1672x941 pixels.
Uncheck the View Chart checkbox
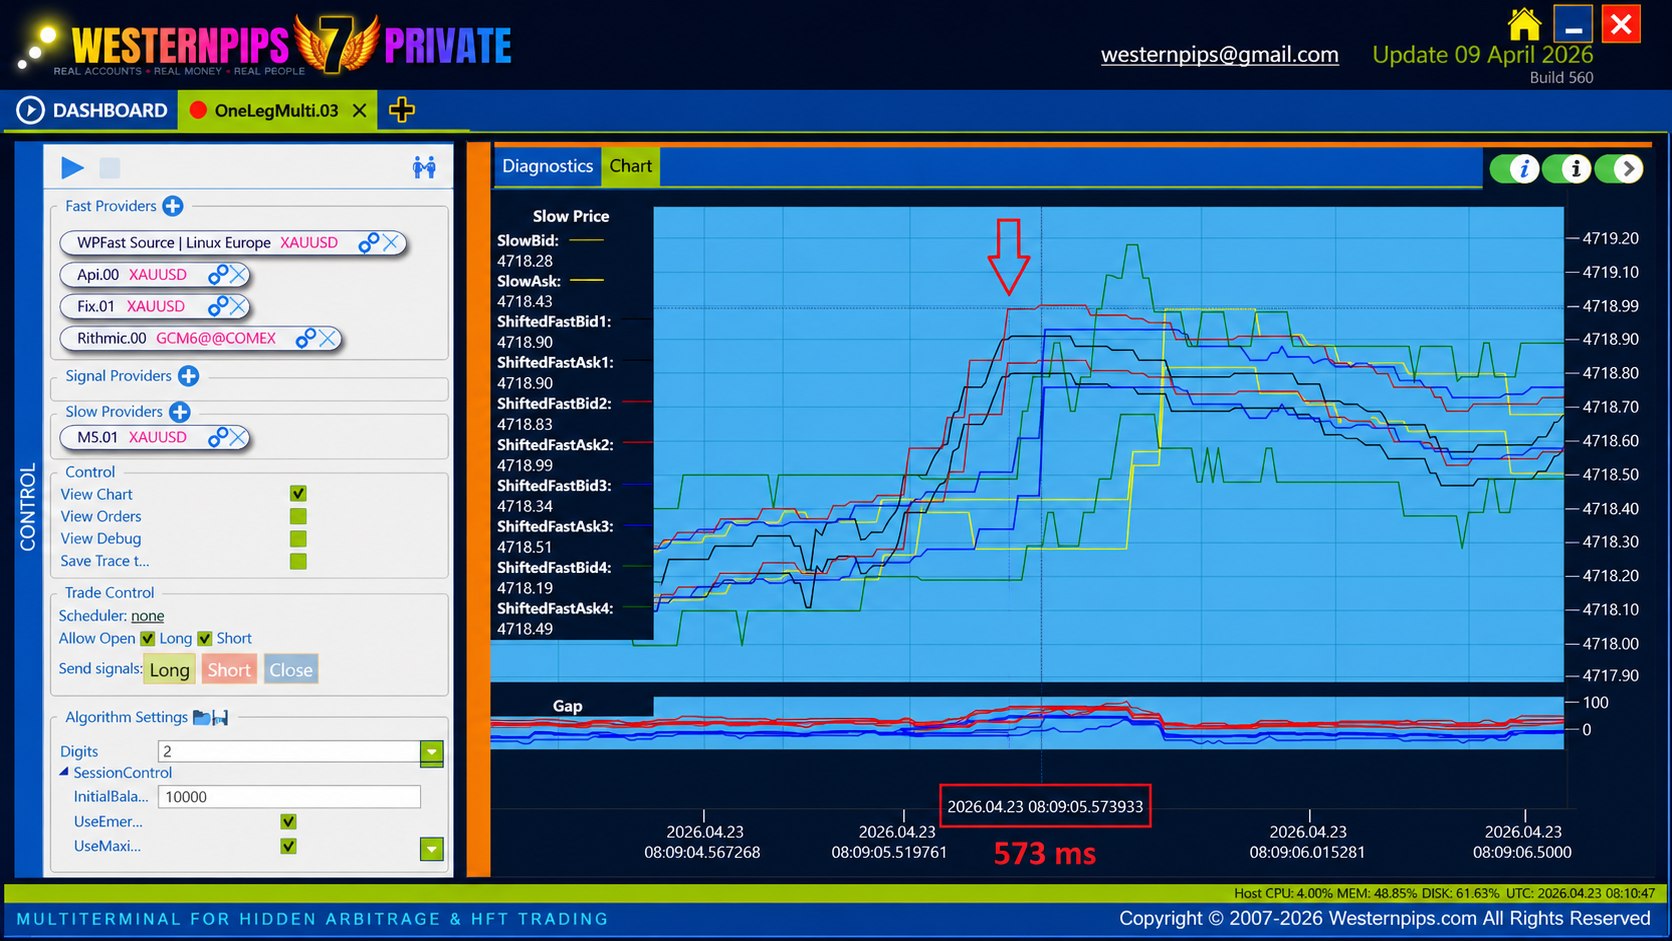click(298, 494)
